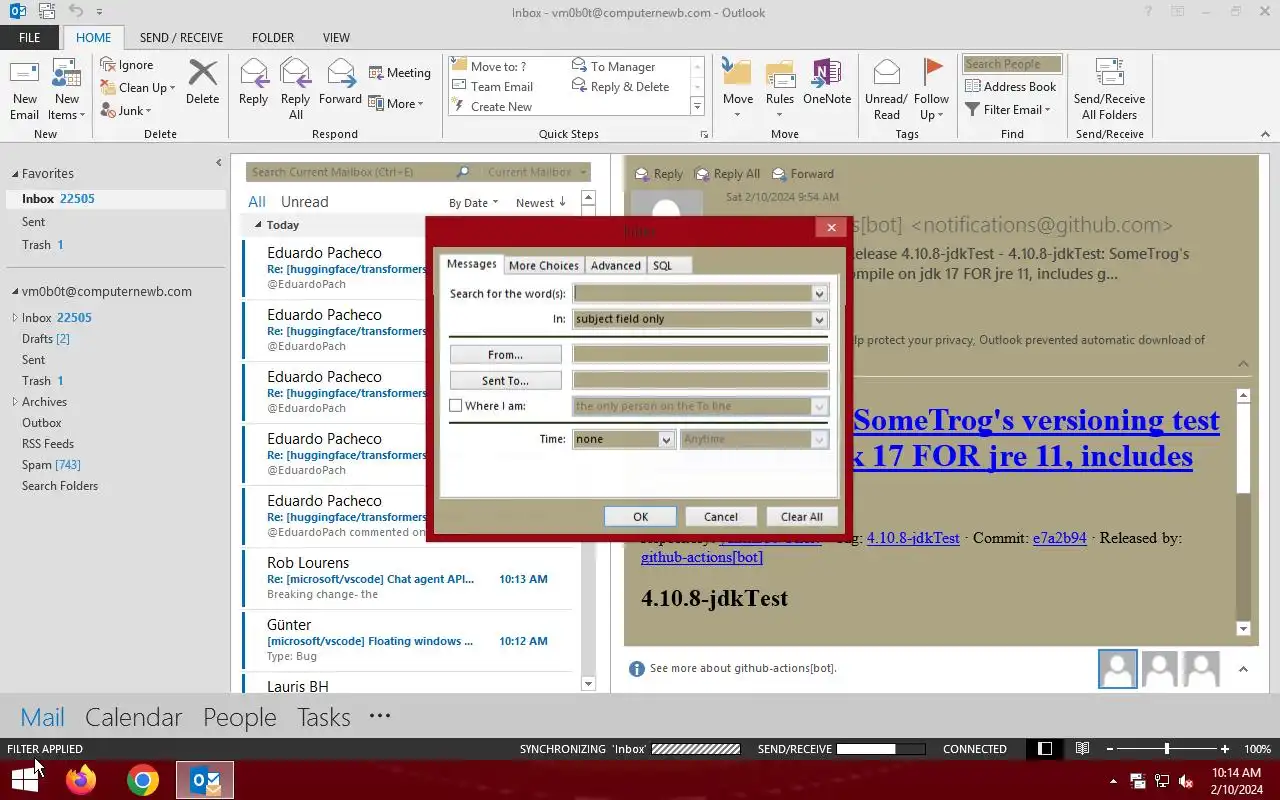Select the Drafts folder
The width and height of the screenshot is (1280, 800).
[x=46, y=339]
